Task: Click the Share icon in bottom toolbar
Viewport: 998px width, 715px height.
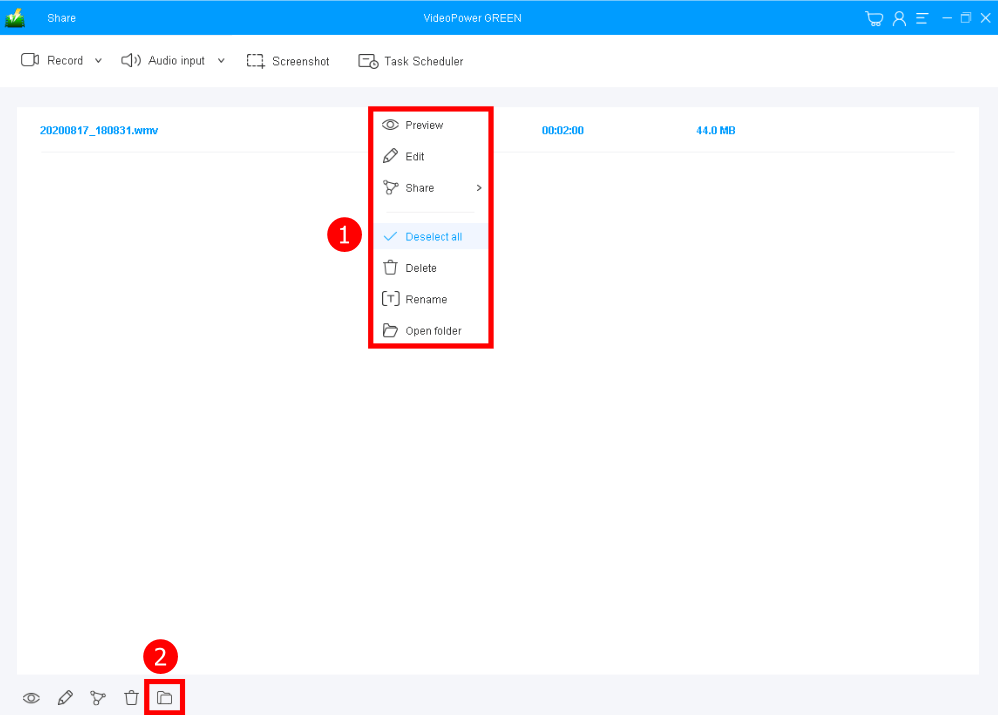Action: coord(98,697)
